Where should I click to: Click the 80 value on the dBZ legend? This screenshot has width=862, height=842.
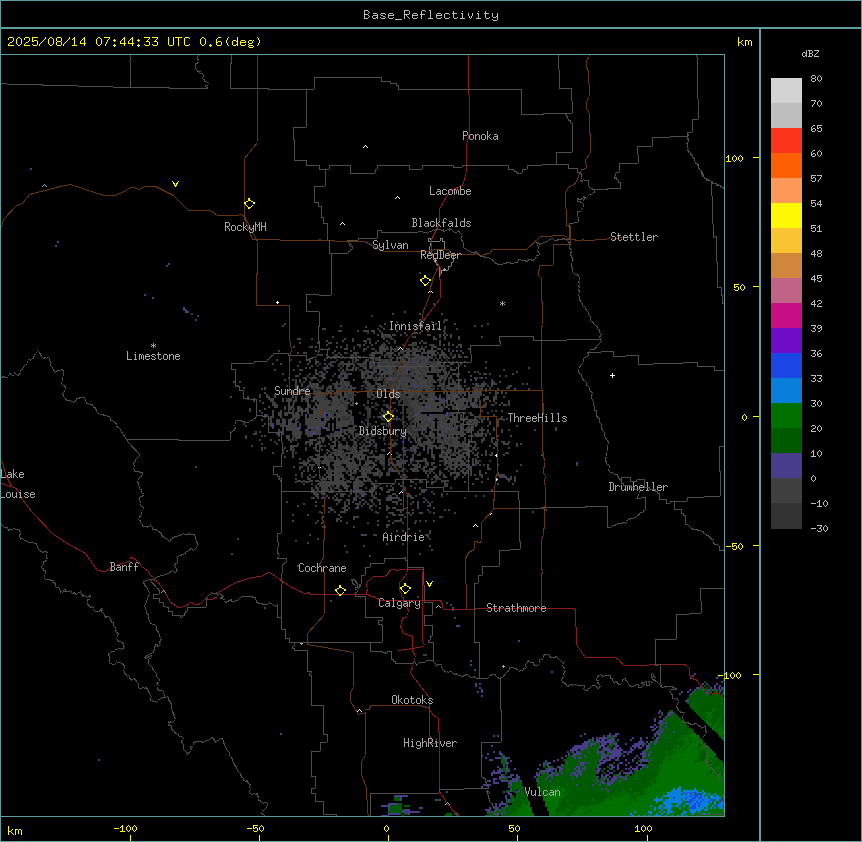pos(816,79)
